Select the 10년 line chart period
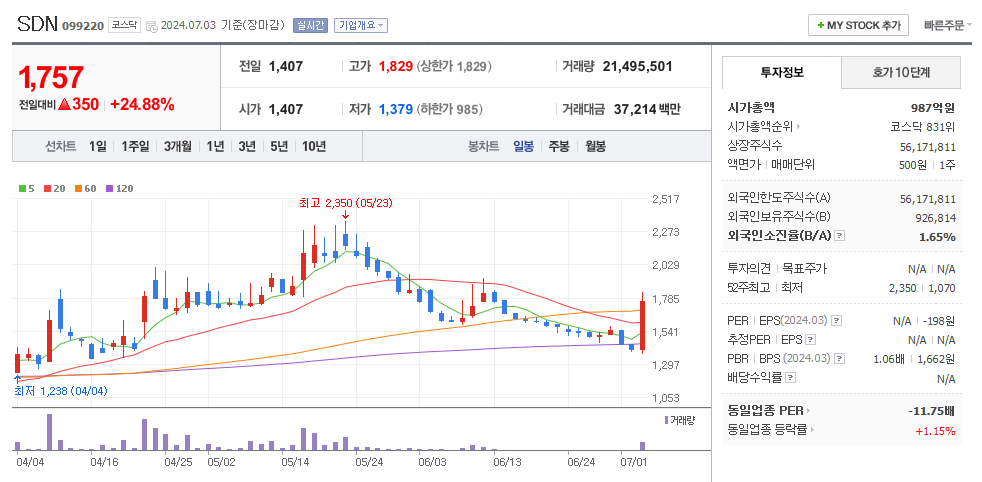 314,146
